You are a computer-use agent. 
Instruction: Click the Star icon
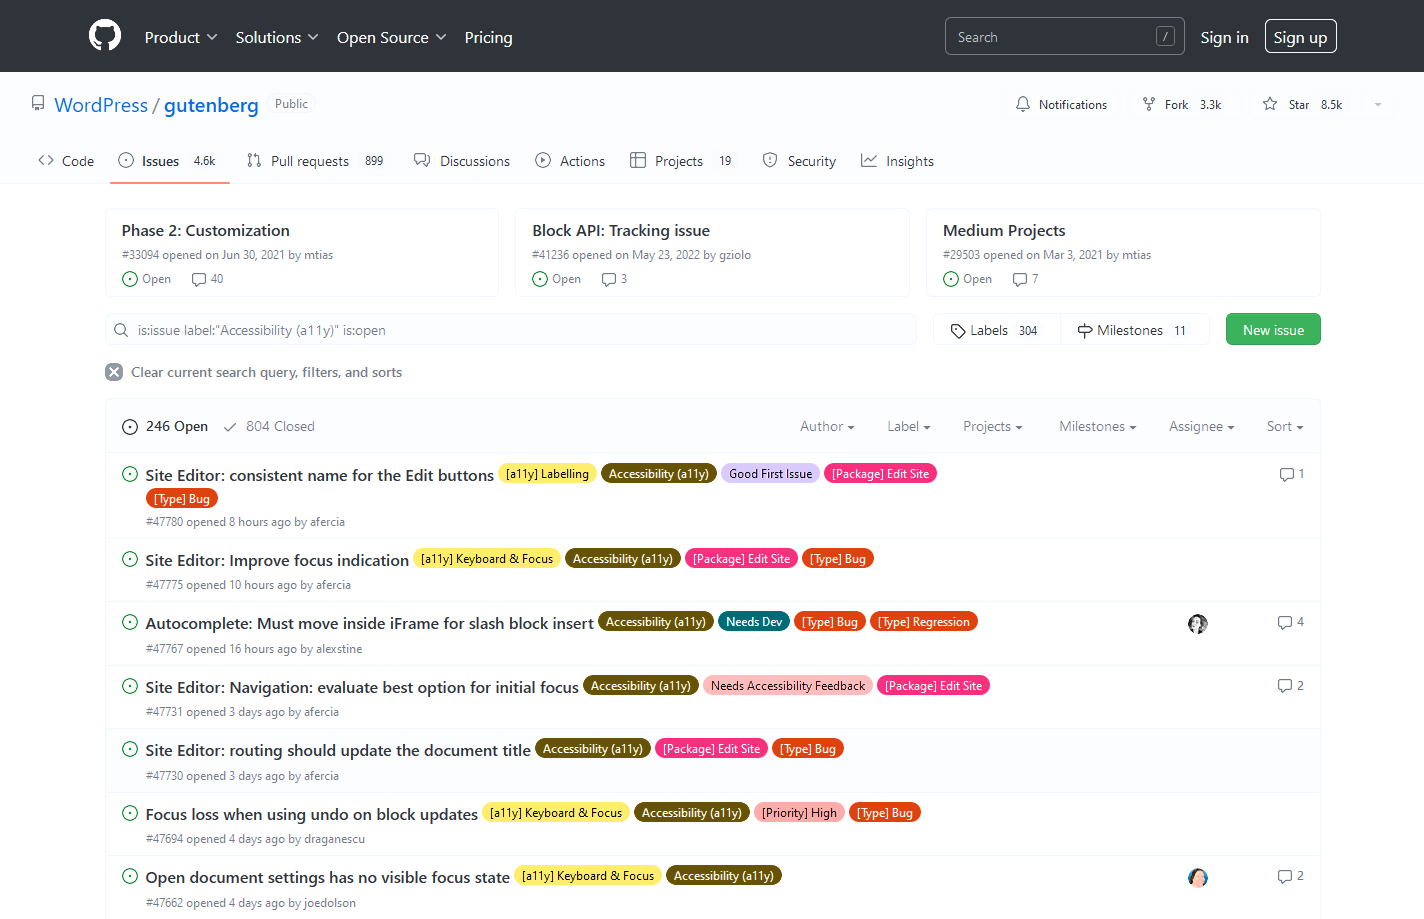click(1270, 104)
